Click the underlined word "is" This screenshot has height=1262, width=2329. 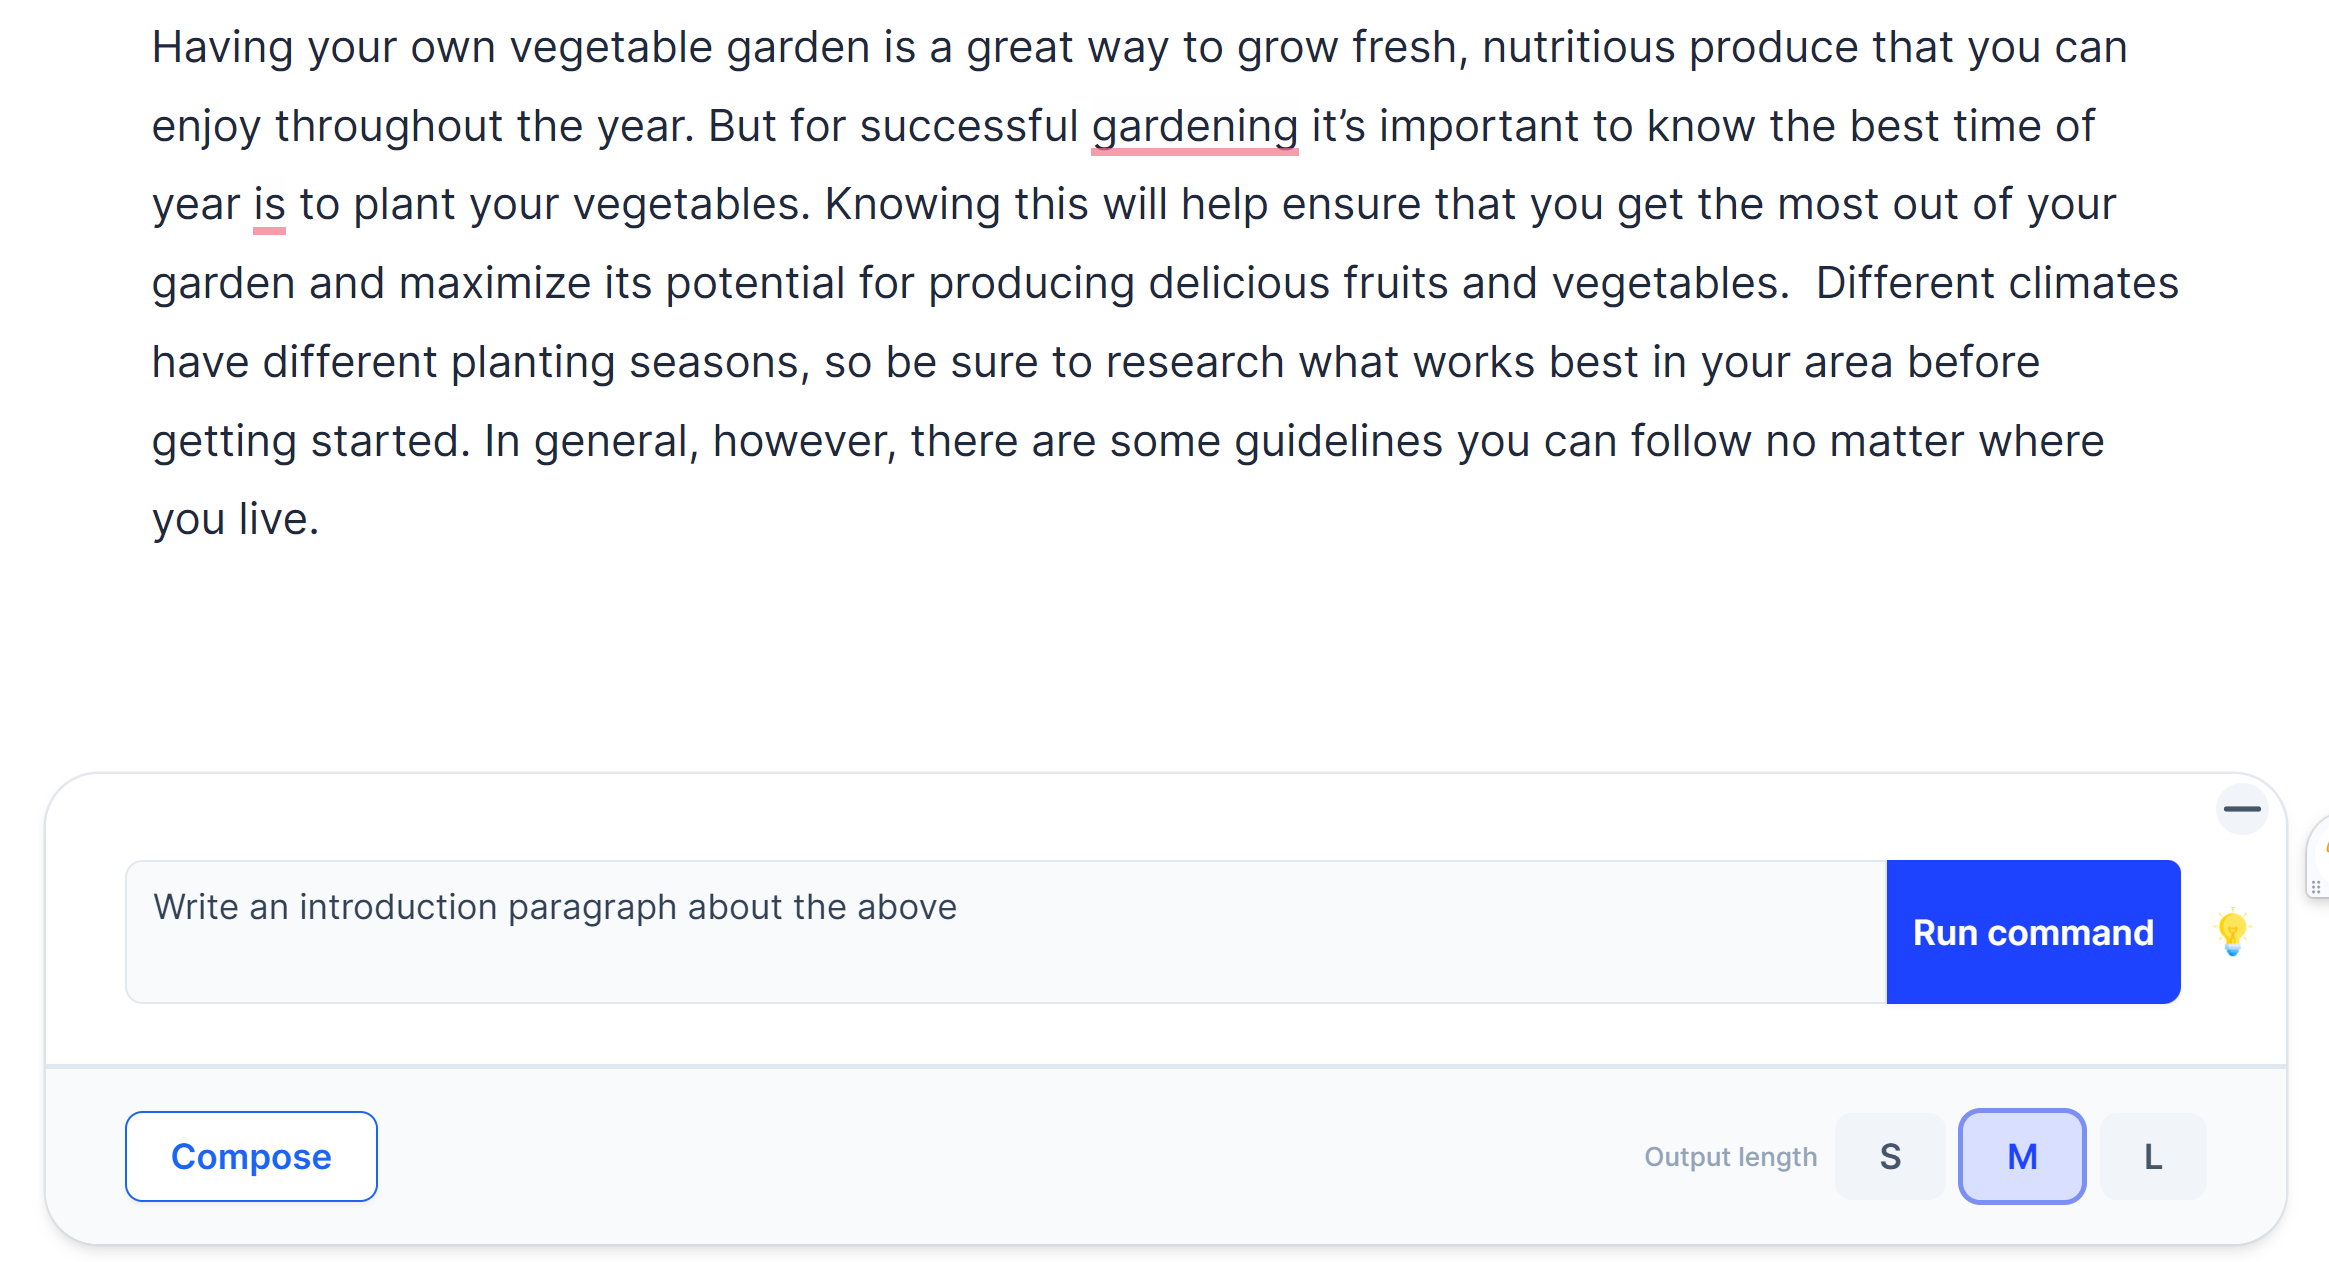coord(269,205)
